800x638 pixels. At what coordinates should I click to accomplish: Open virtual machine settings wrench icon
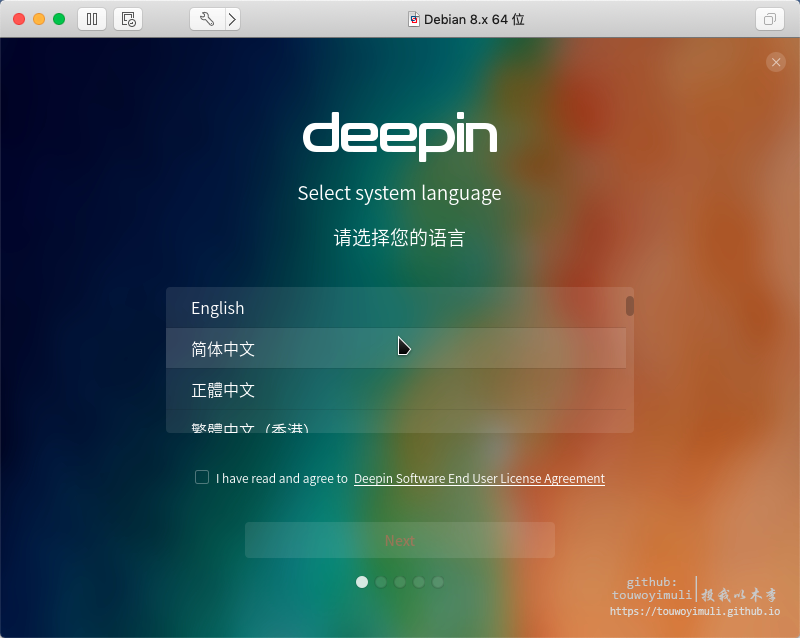(207, 19)
